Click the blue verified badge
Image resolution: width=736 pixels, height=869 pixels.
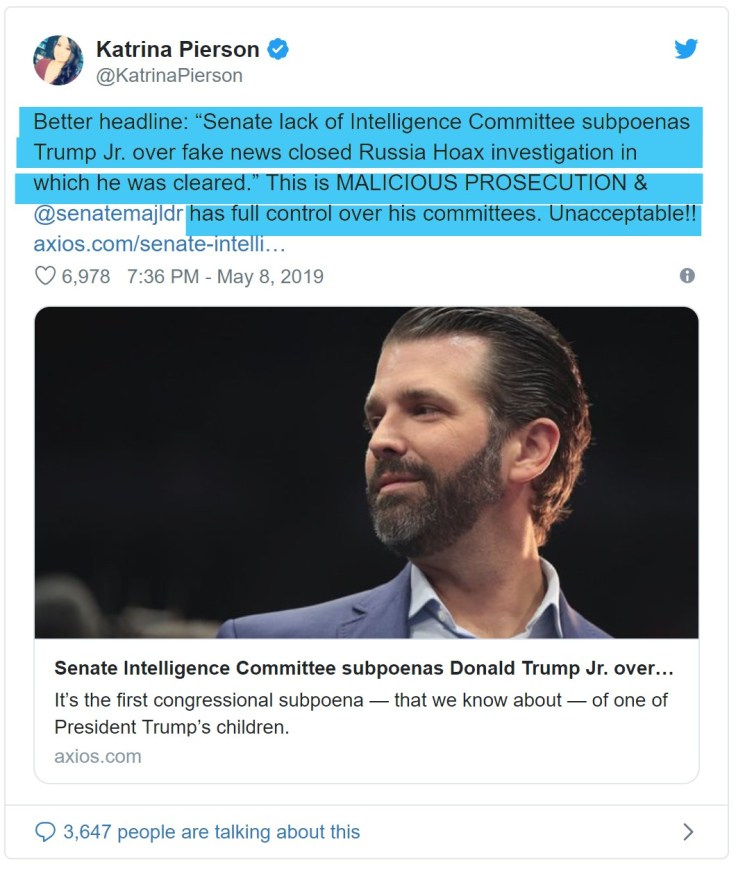[x=279, y=49]
